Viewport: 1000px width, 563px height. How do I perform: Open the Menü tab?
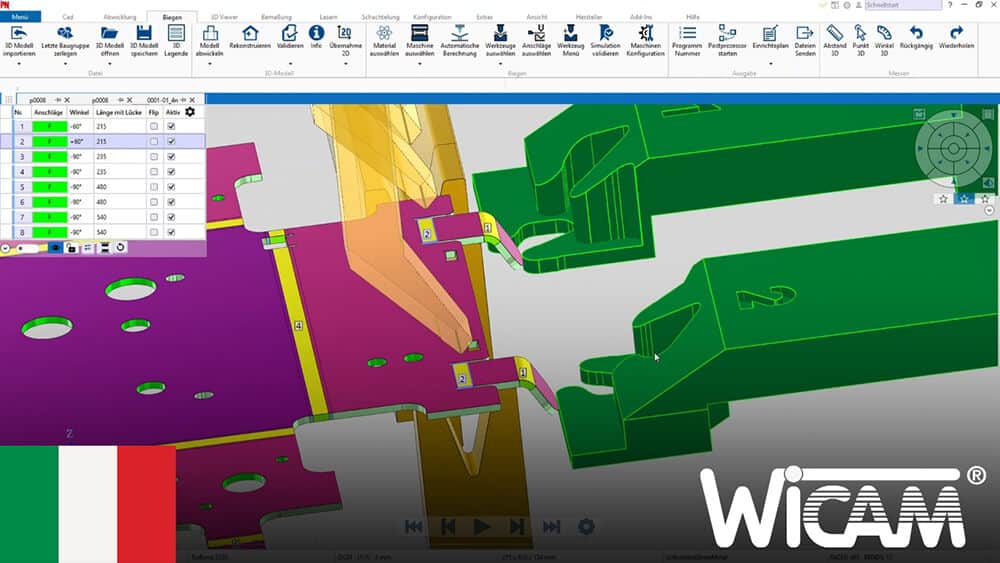(20, 17)
